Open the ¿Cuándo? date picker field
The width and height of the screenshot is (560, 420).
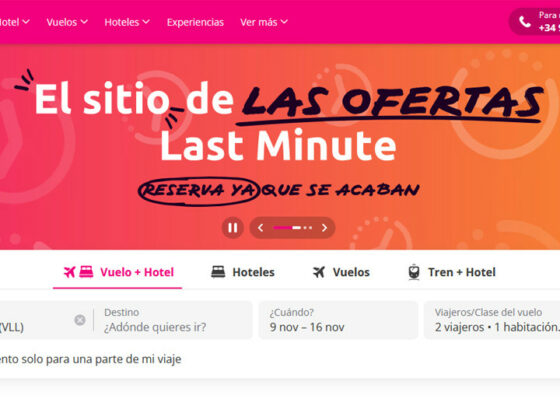(338, 320)
